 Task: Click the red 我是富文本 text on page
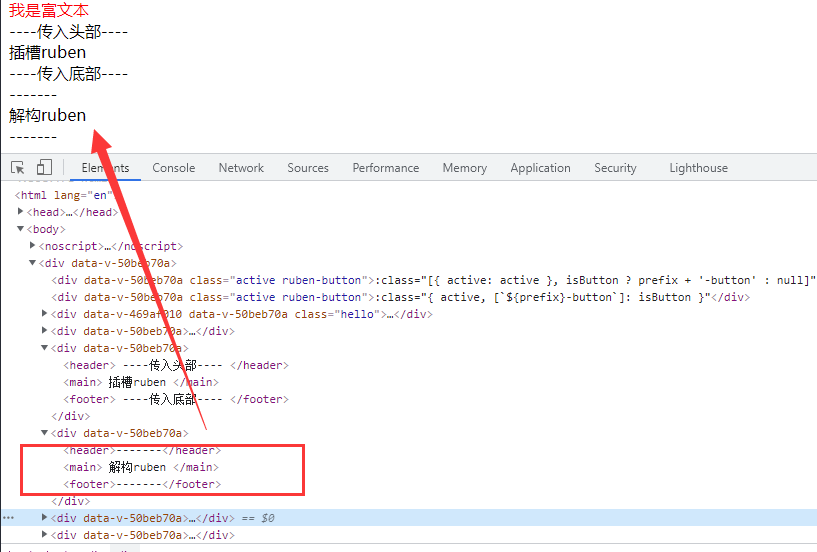pos(48,10)
